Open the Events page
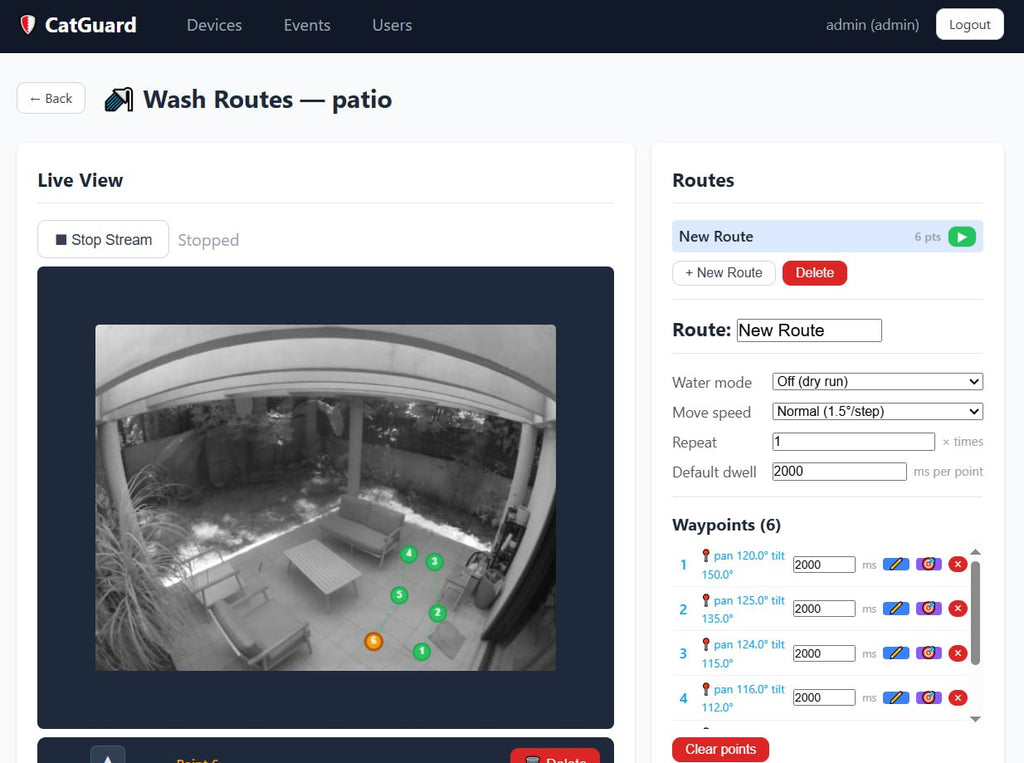Image resolution: width=1024 pixels, height=763 pixels. coord(307,25)
